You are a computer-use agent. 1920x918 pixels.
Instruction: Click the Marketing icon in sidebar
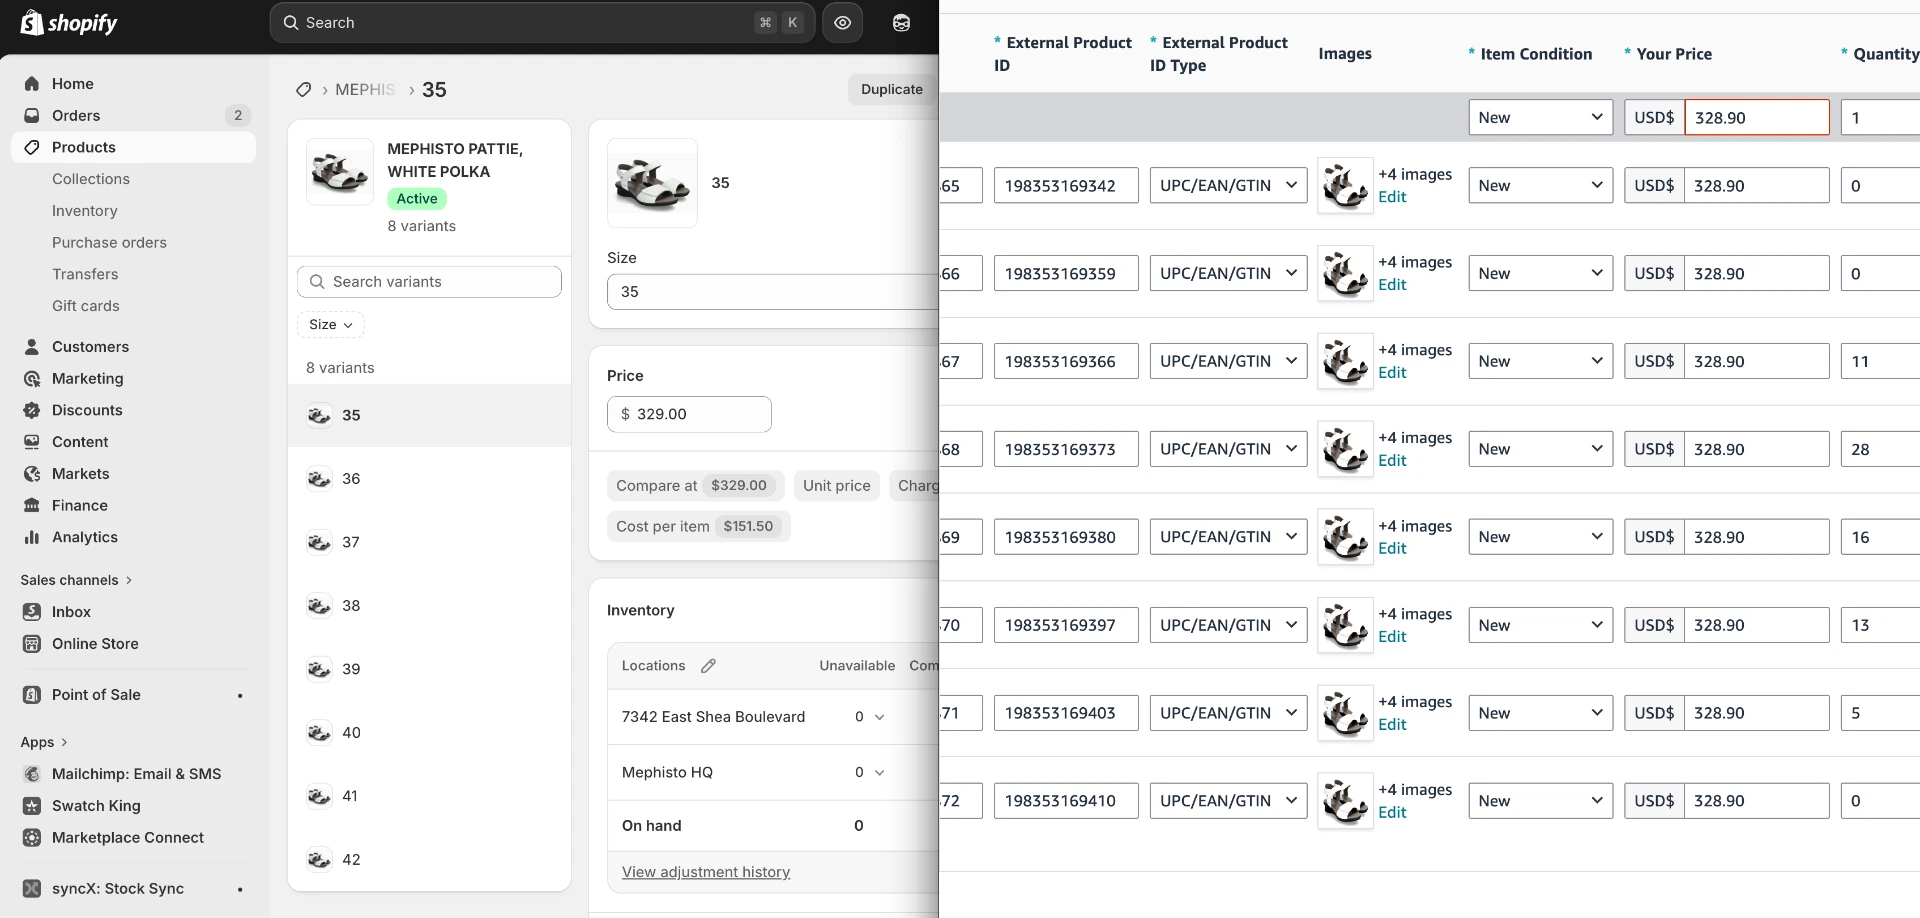click(32, 379)
